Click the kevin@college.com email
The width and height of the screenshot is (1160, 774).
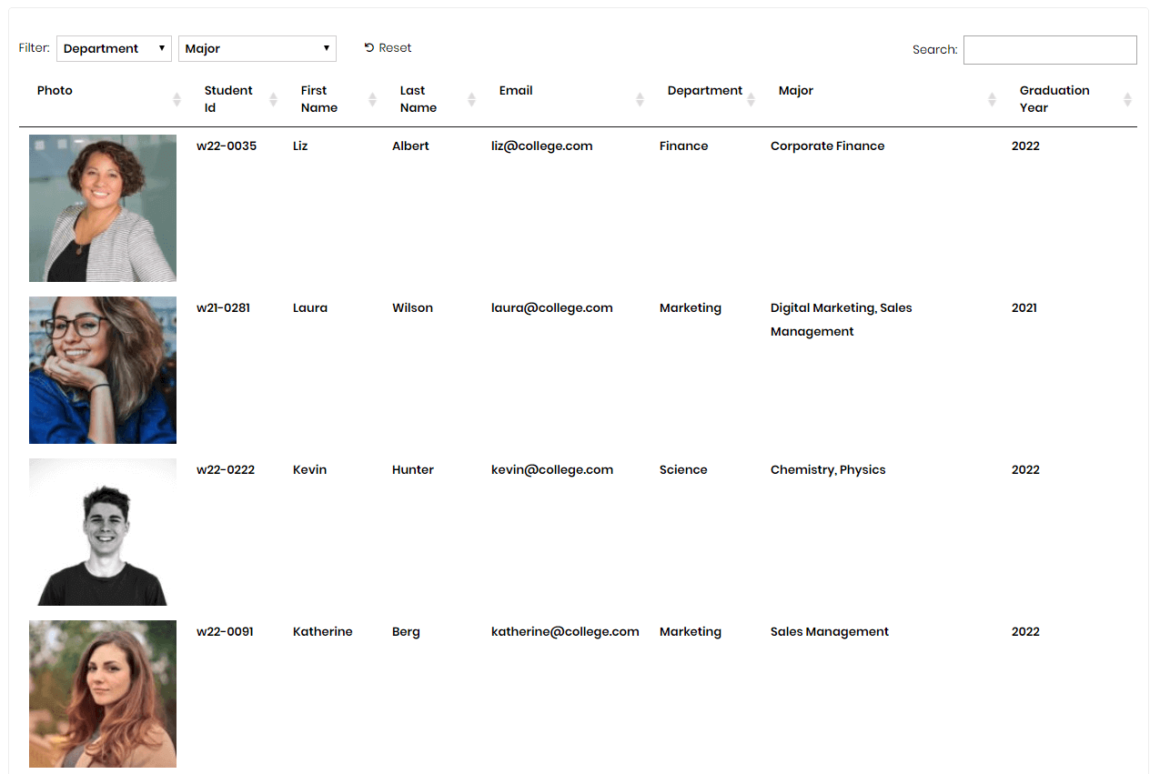coord(552,470)
